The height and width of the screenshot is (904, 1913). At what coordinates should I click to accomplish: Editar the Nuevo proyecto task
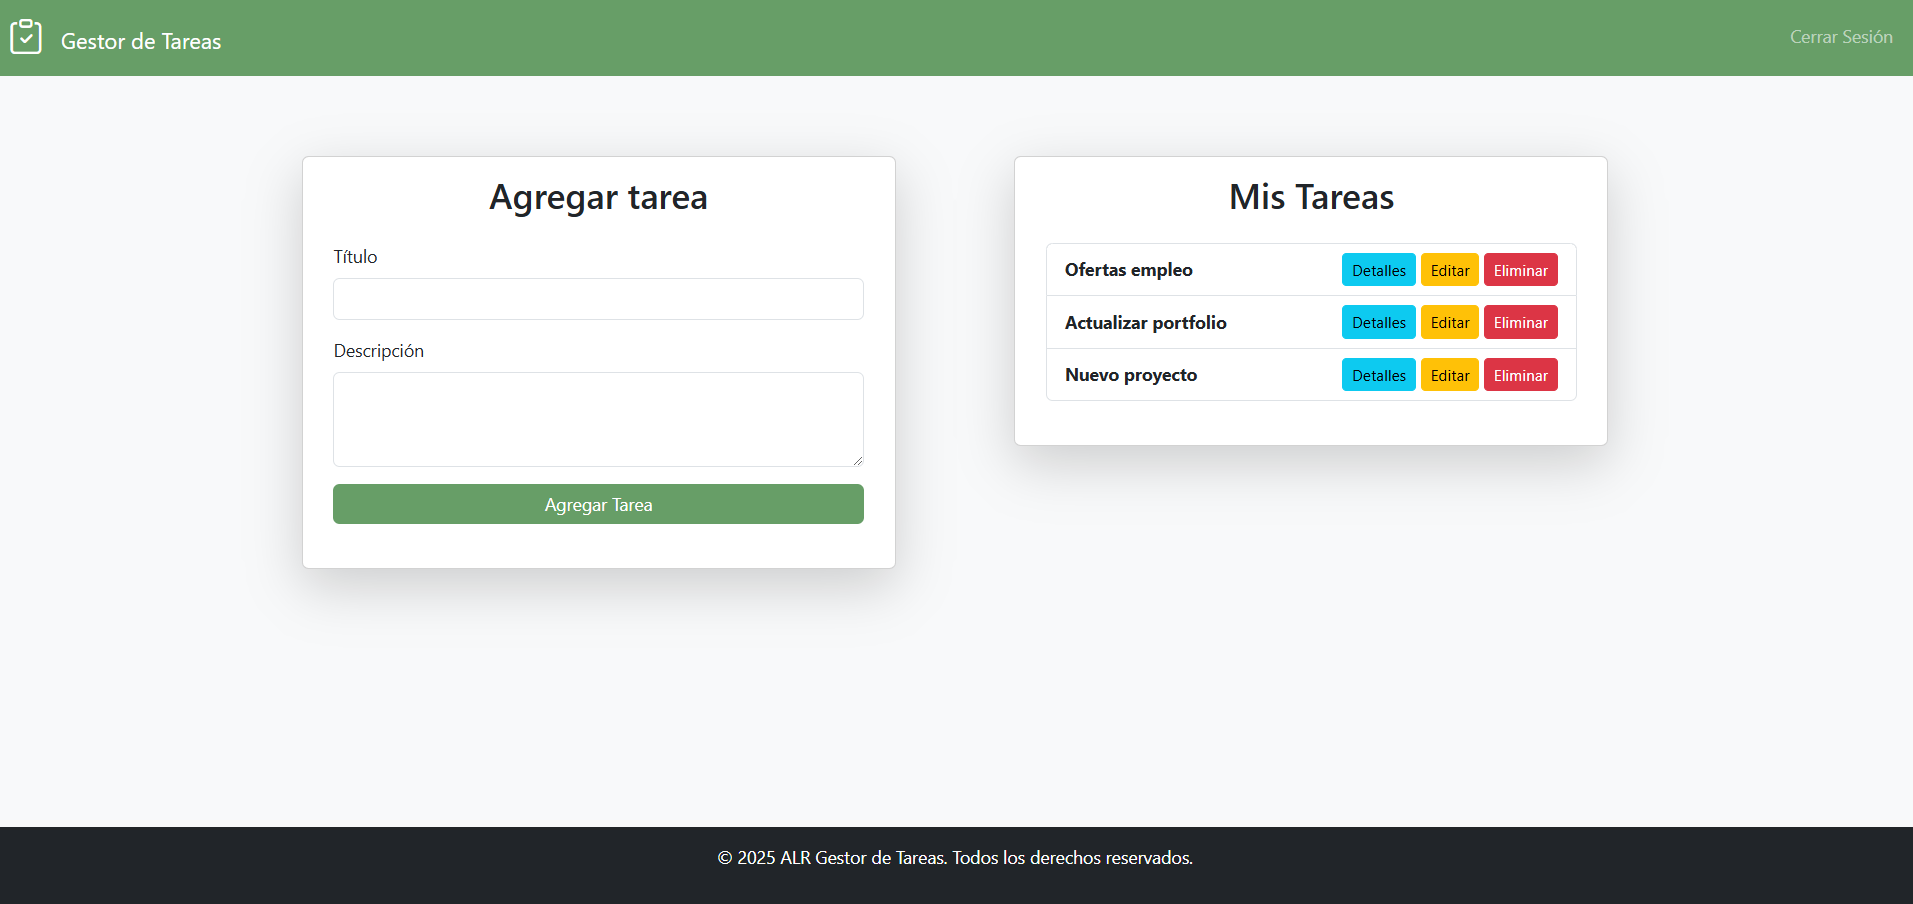(1449, 375)
